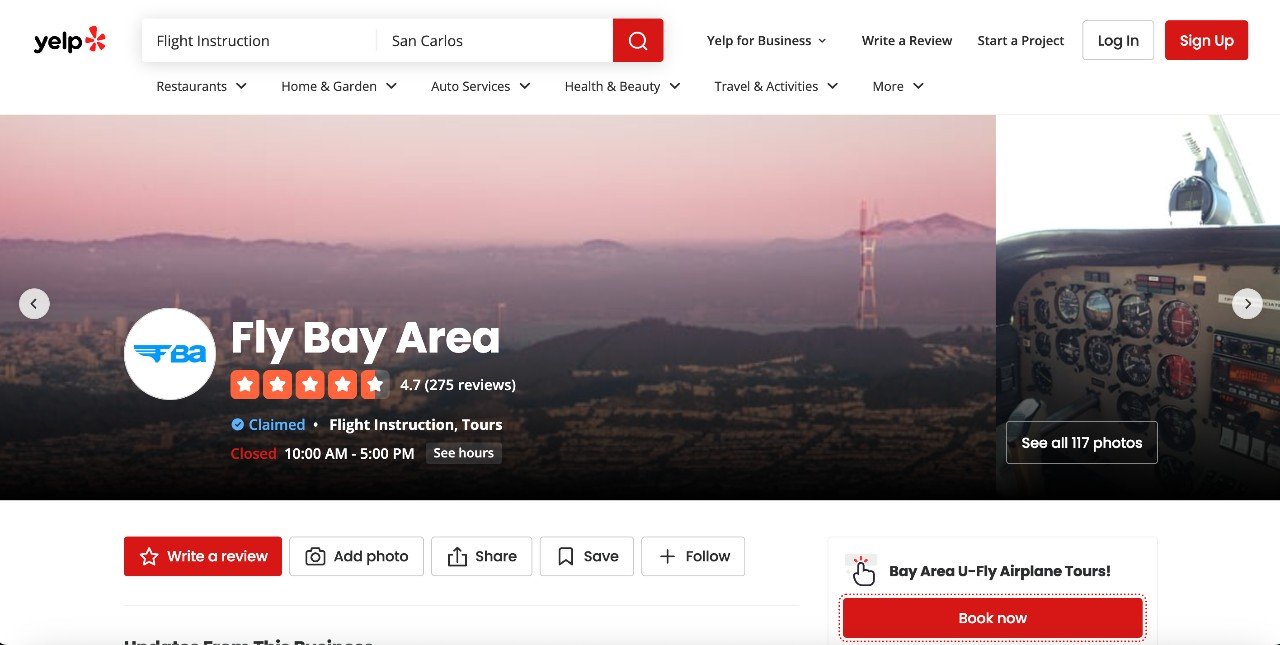Click Bay Area U-Fly Airplane Tours! heading
The width and height of the screenshot is (1280, 645).
coord(1000,571)
